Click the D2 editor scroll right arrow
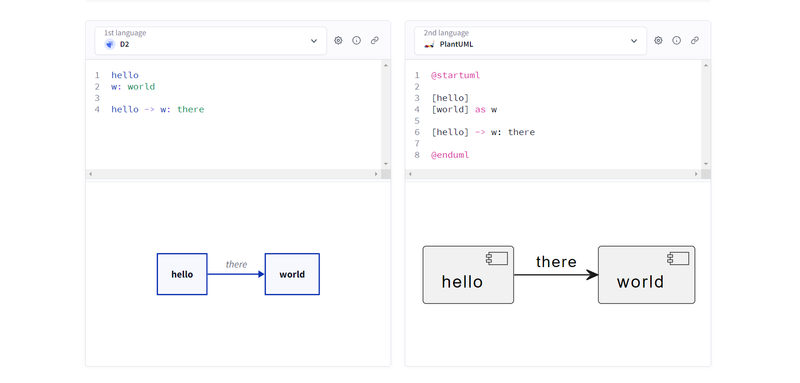Viewport: 800px width, 383px height. (376, 174)
